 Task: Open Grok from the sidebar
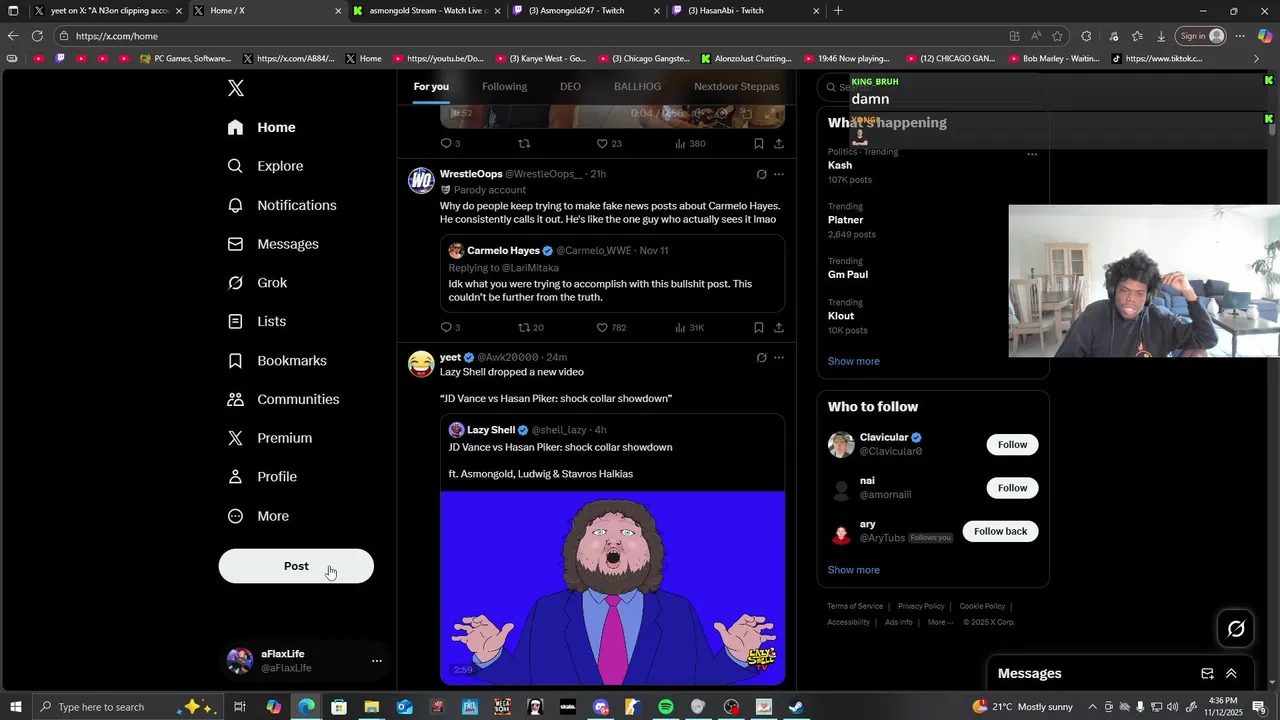point(257,283)
